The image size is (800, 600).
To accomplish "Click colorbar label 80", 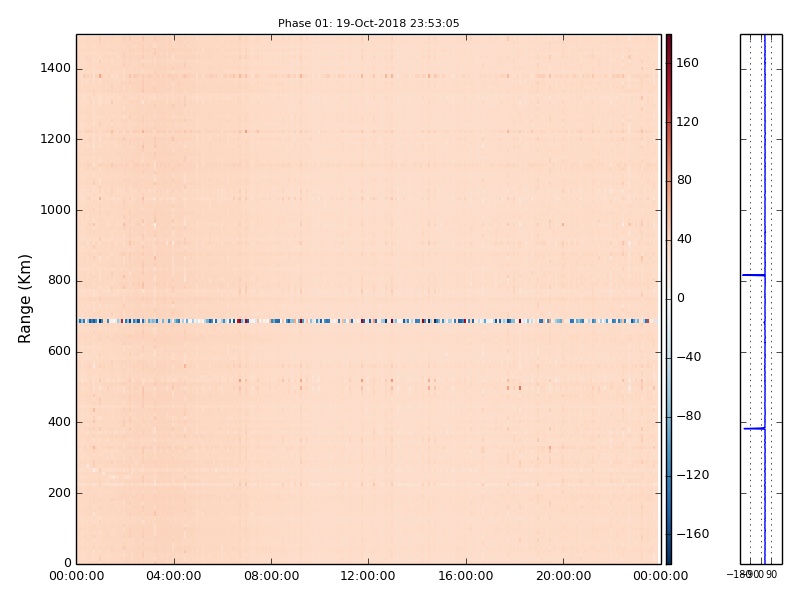I will coord(684,180).
